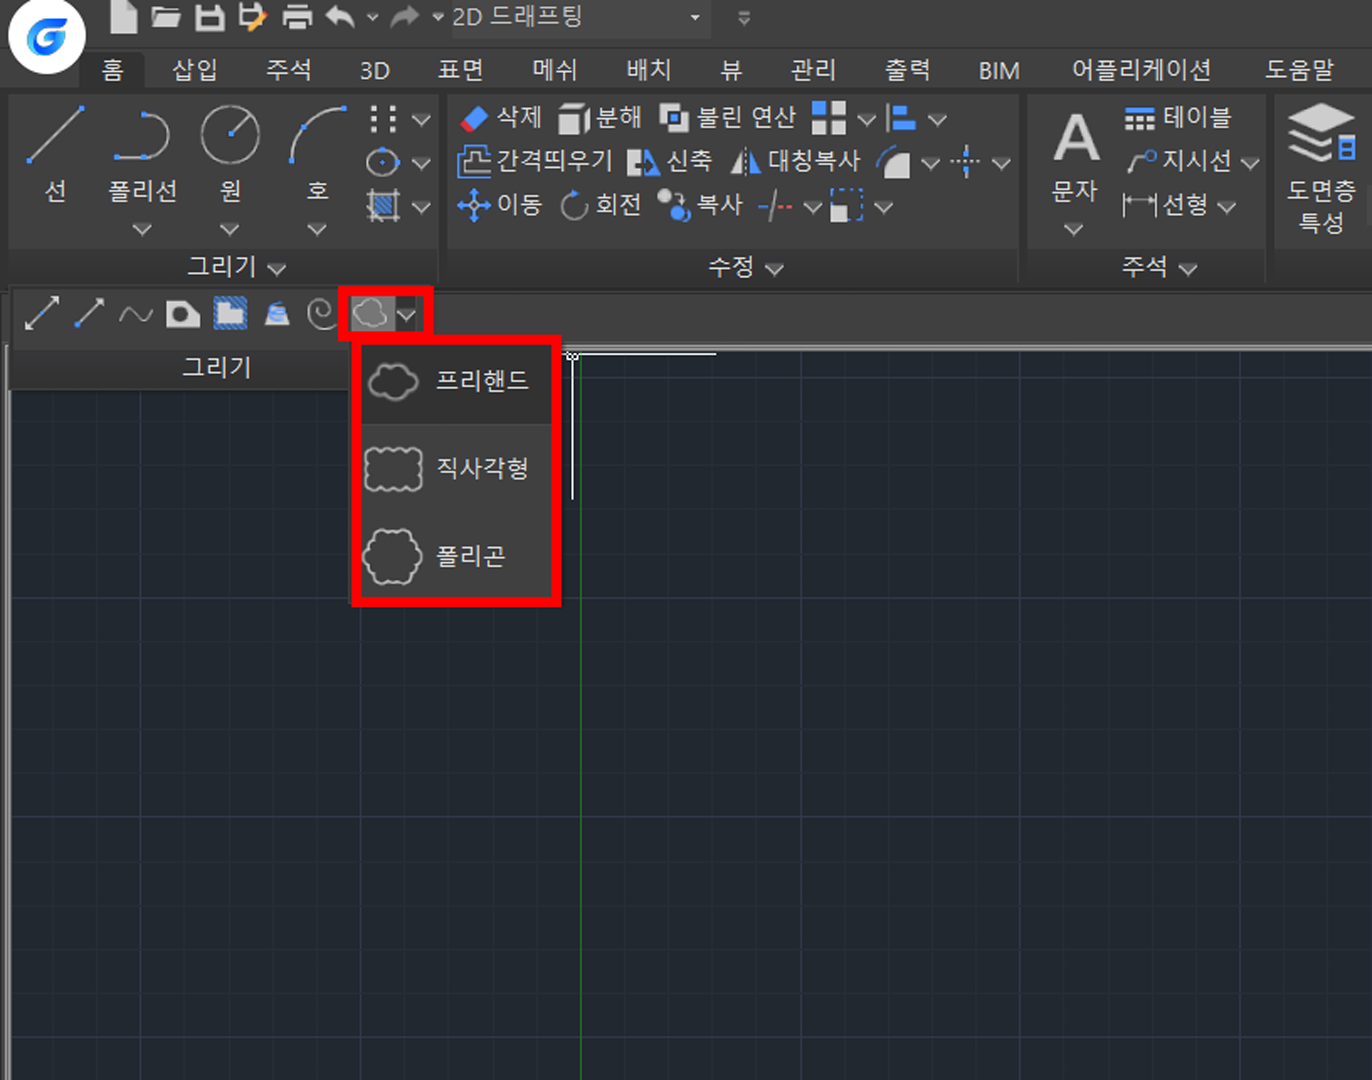Redo with the forward arrow icon
Image resolution: width=1372 pixels, height=1080 pixels.
[404, 16]
